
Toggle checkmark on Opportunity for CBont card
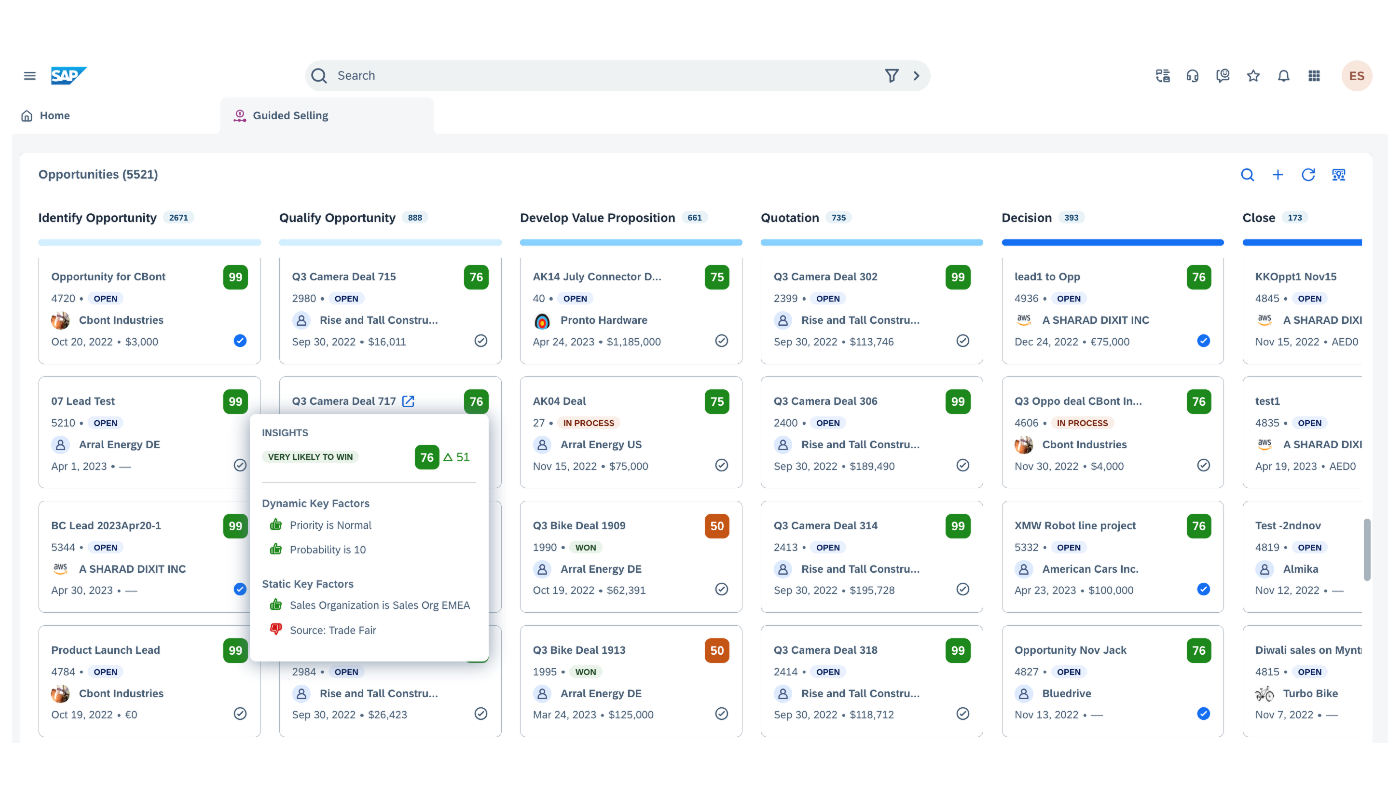240,341
